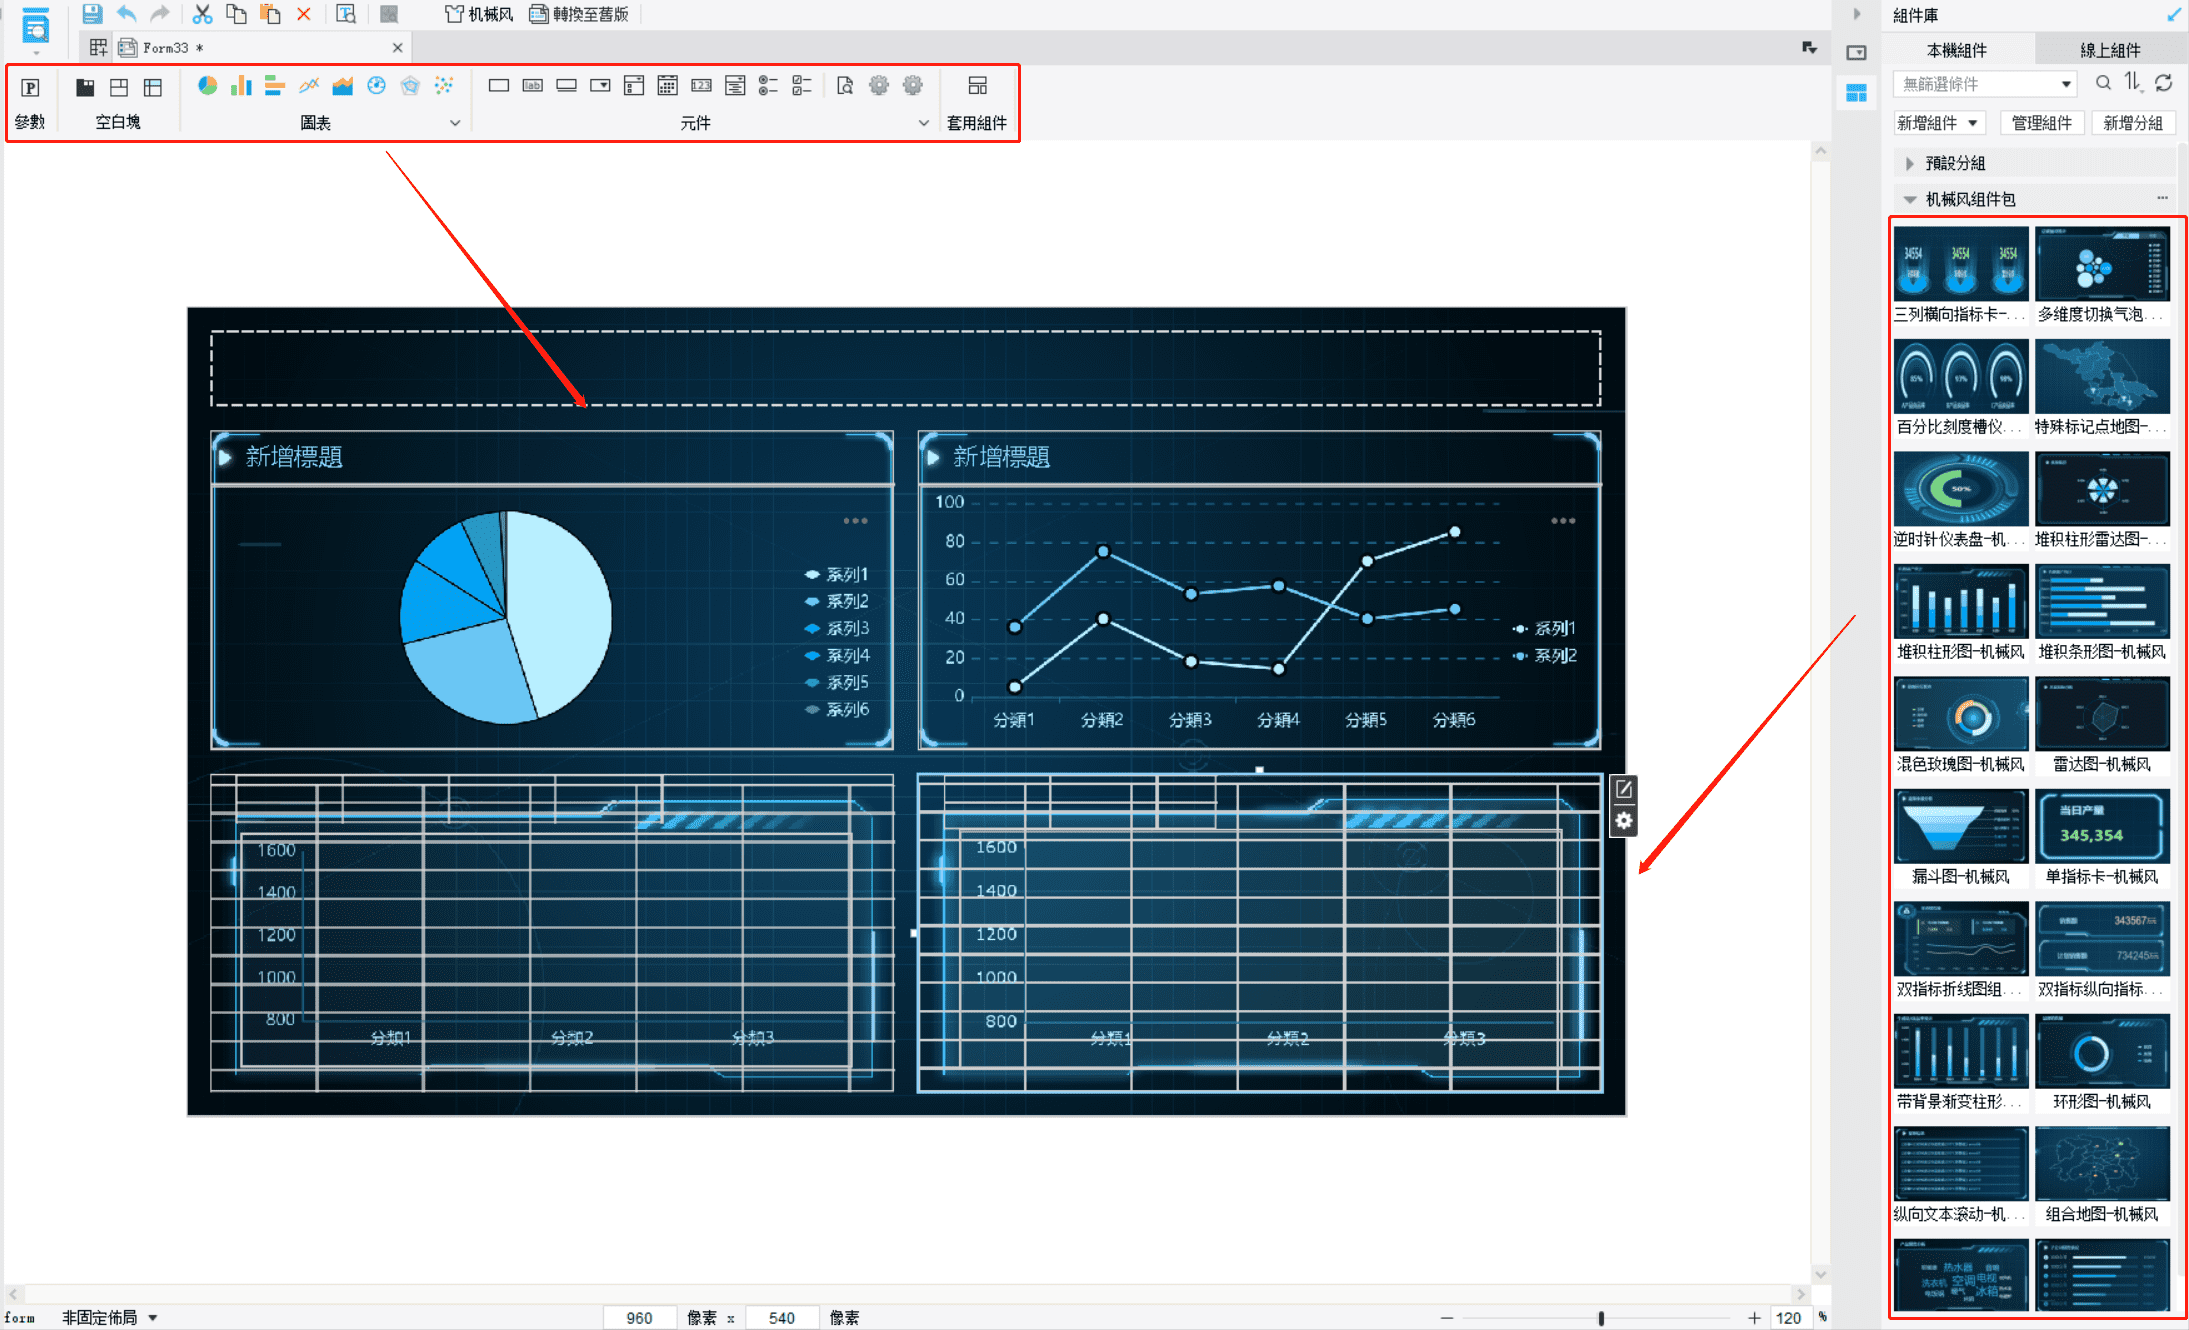Click the Cut scissors icon
Viewport: 2189px width, 1330px height.
pyautogui.click(x=202, y=14)
